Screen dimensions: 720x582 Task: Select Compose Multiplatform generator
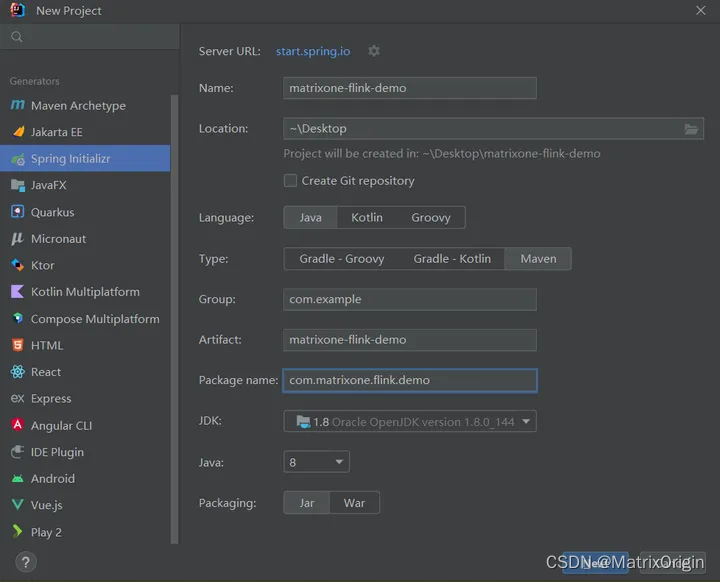85,318
